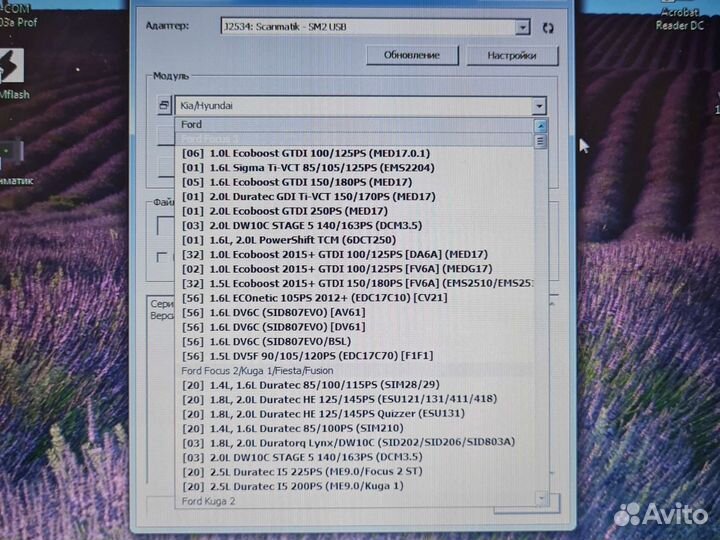Select 1.6L ECOnetic 105PS 2012+ (EDC17C10)
The height and width of the screenshot is (540, 720).
354,298
